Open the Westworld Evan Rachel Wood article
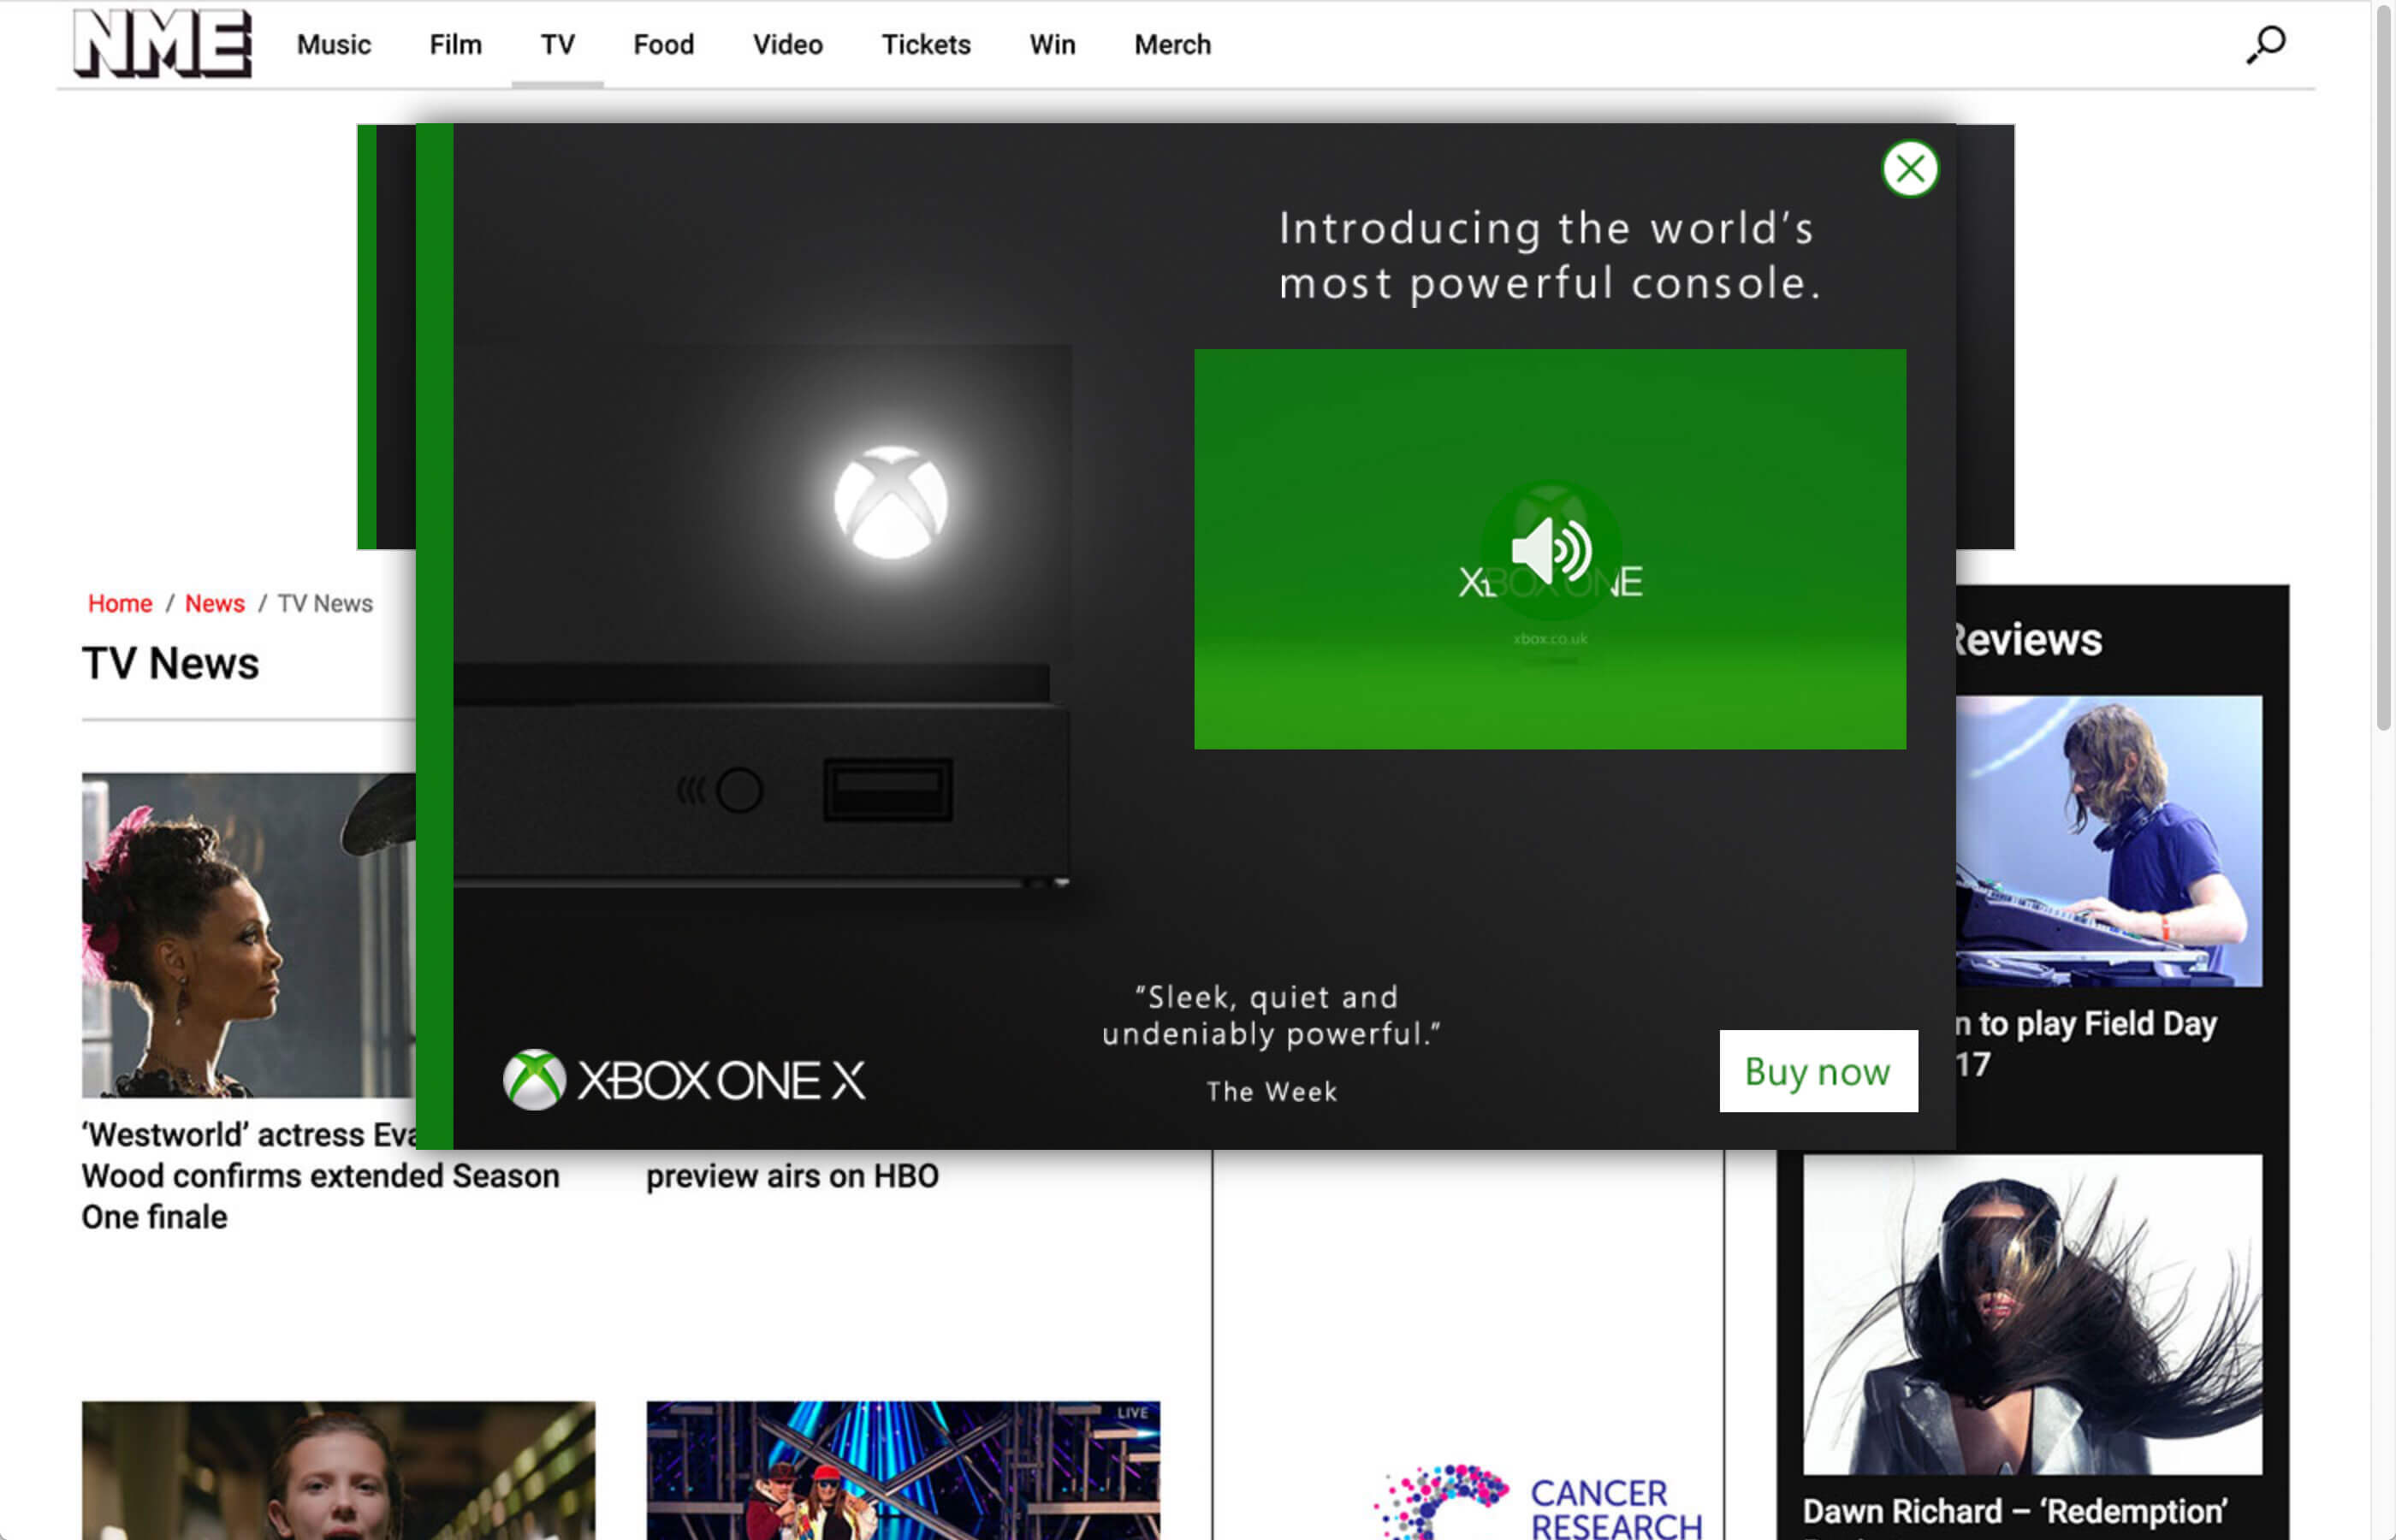The image size is (2396, 1540). tap(320, 1176)
